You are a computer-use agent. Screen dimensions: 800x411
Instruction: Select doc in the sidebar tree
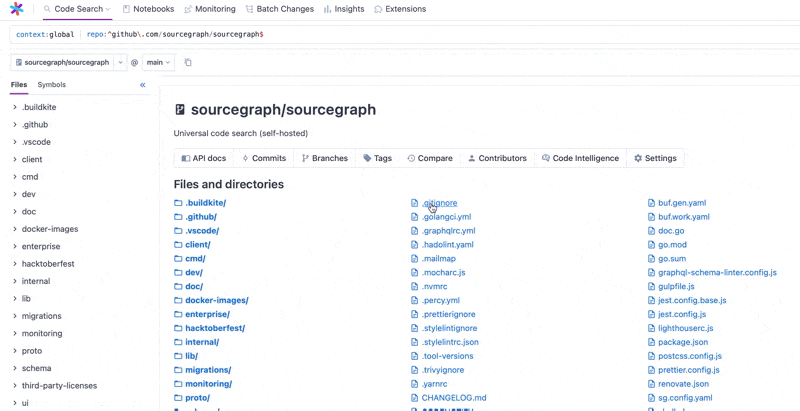29,212
